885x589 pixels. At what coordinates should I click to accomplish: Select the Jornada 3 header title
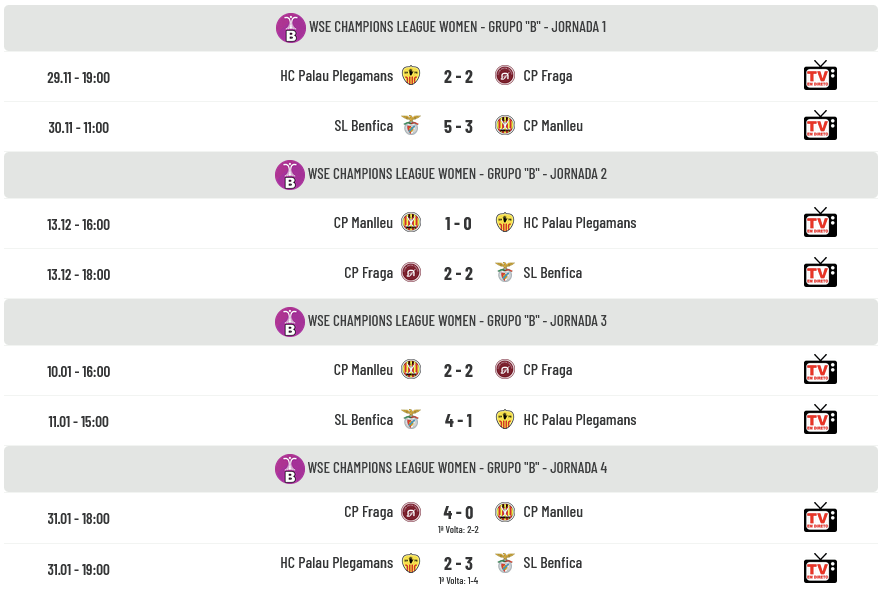click(457, 321)
